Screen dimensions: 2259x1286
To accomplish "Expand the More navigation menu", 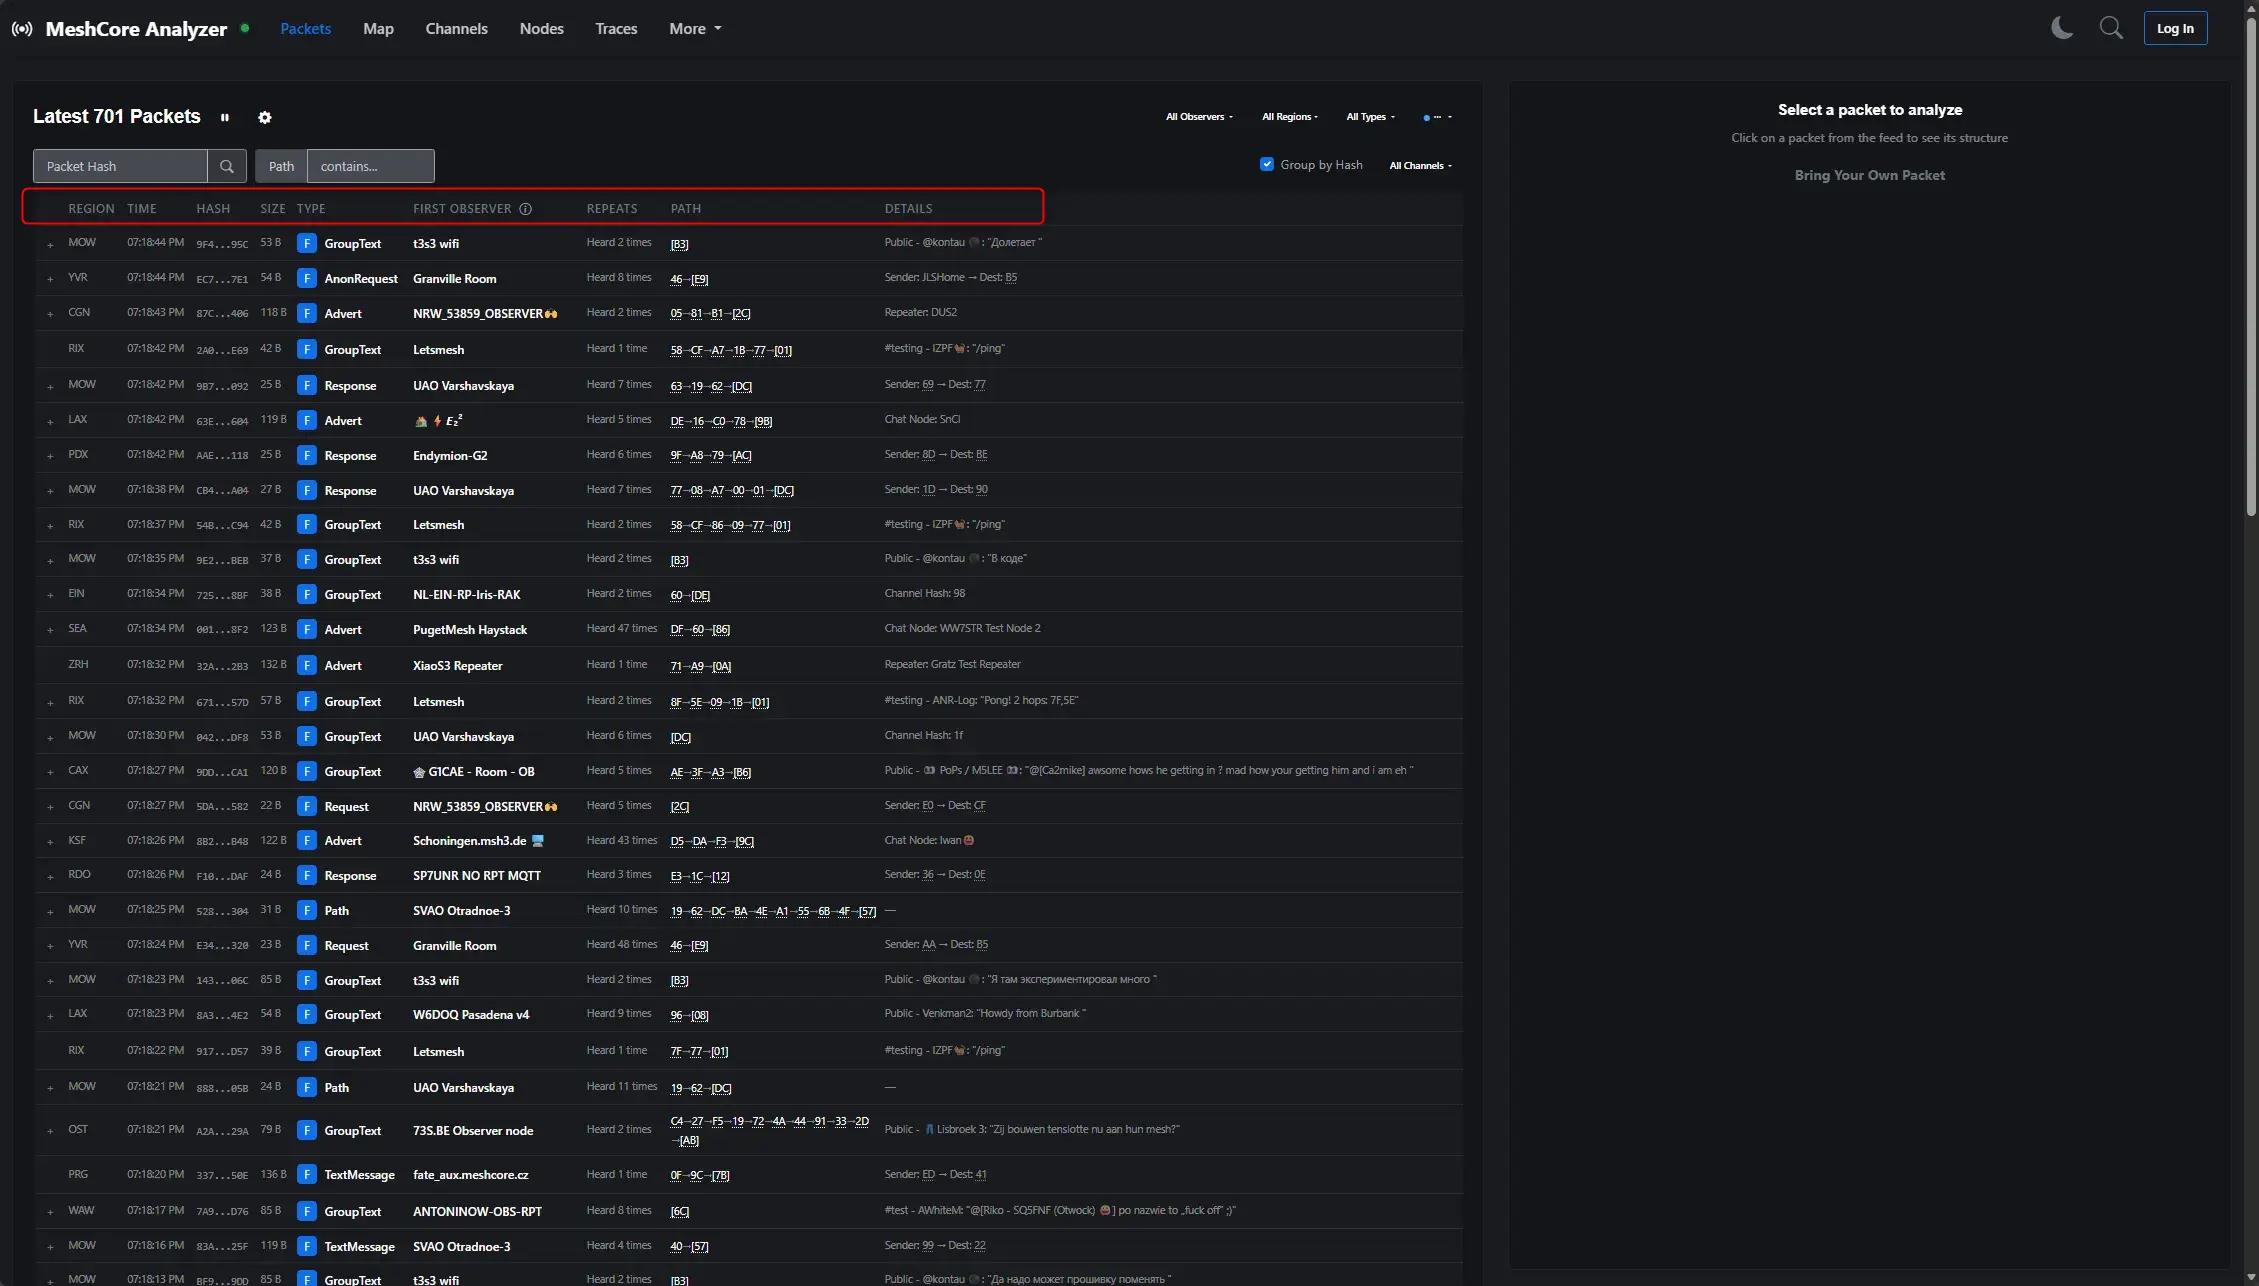I will point(695,29).
